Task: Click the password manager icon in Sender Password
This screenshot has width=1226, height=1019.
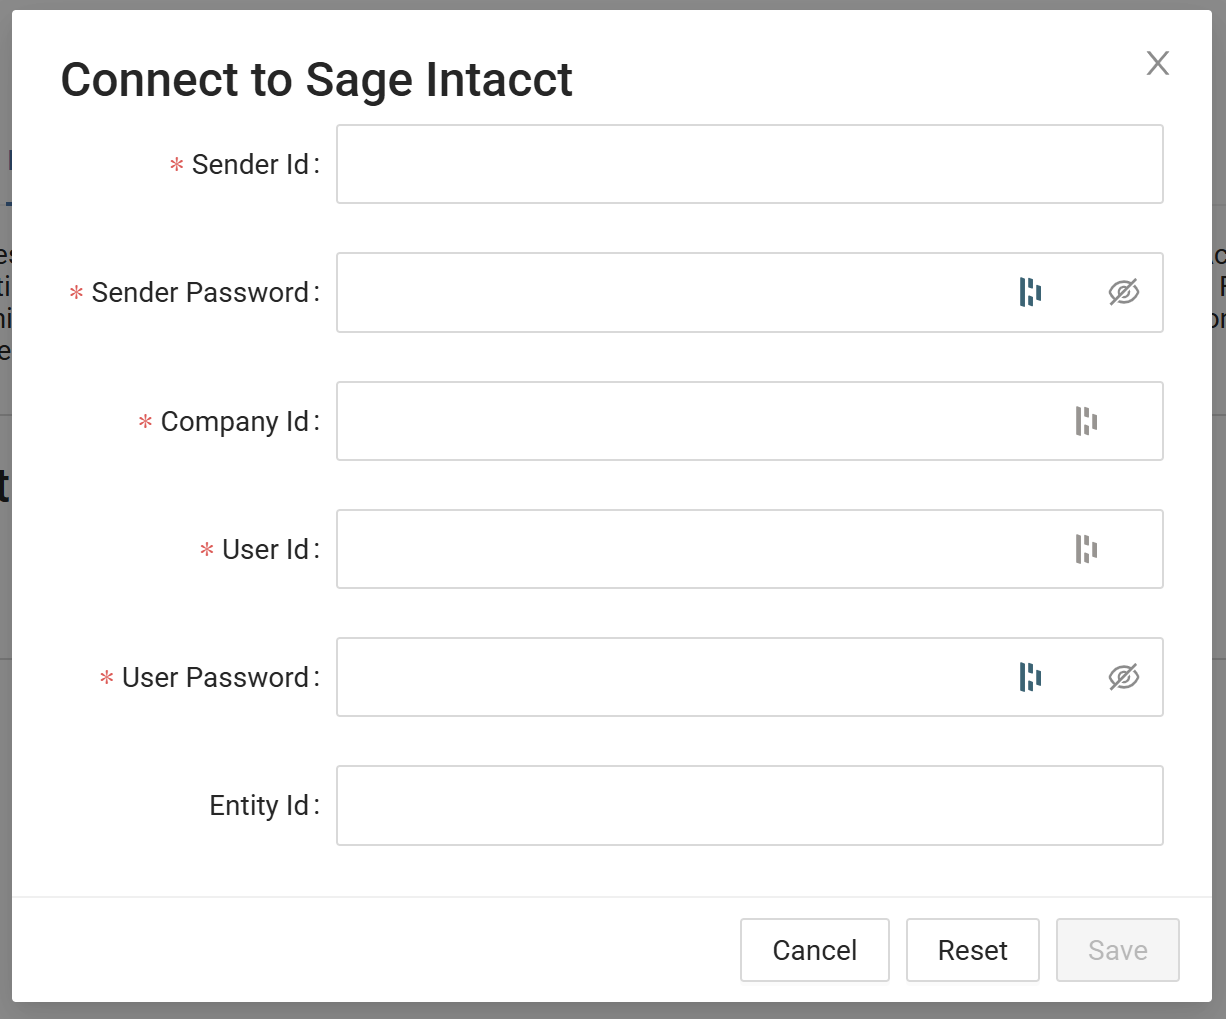Action: (x=1030, y=292)
